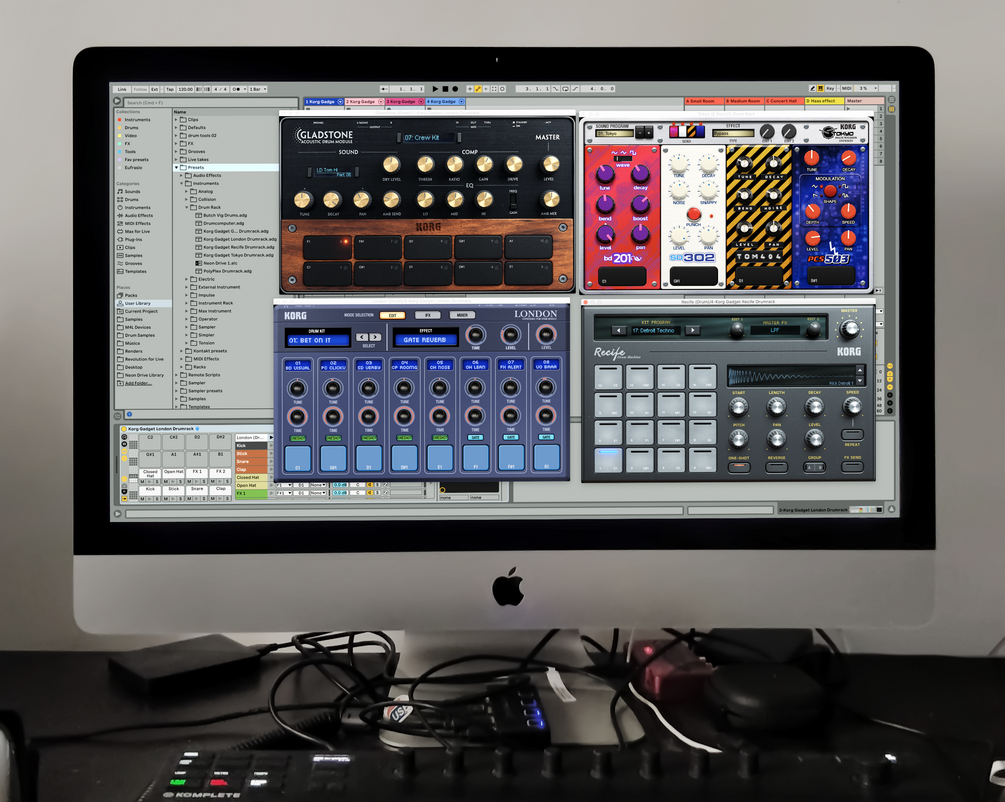This screenshot has height=802, width=1005.
Task: Turn the Gladstone MASTER LEVEL knob
Action: [551, 164]
